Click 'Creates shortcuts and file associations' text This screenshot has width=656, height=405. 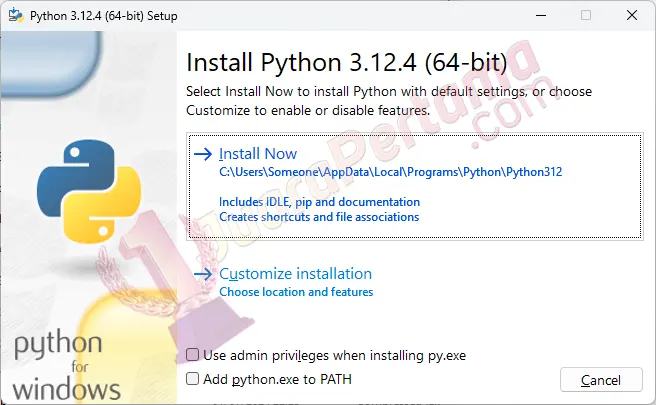tap(319, 217)
